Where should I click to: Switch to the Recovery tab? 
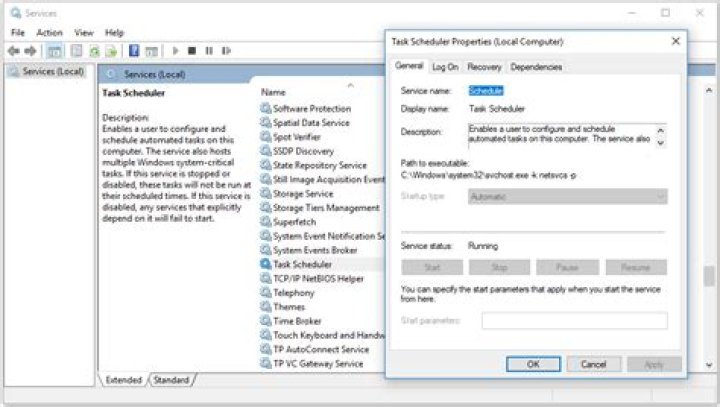coord(484,67)
